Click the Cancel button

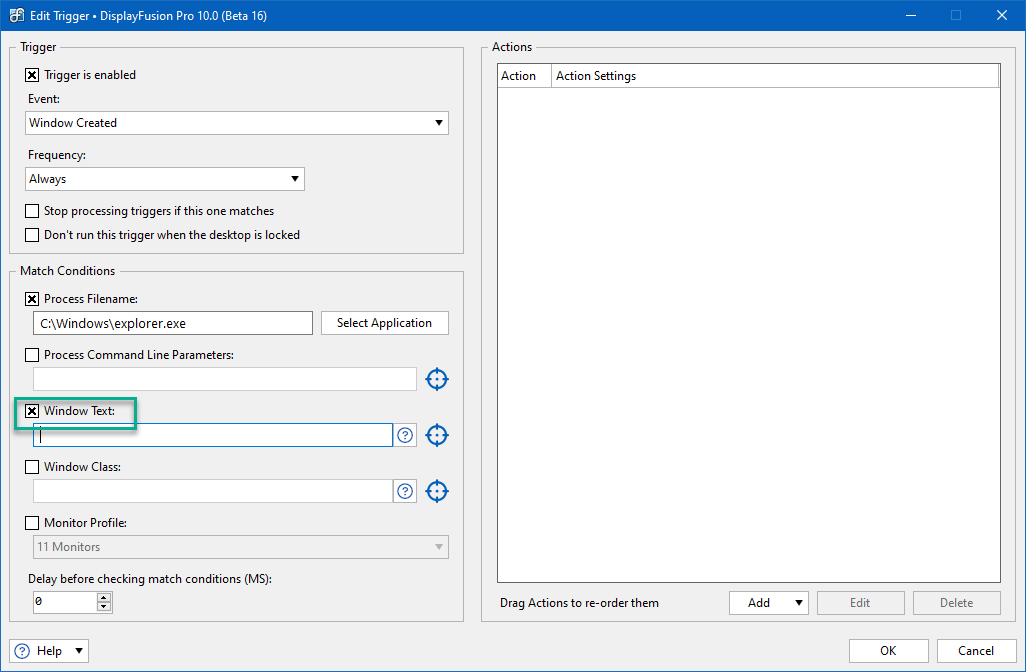point(976,651)
